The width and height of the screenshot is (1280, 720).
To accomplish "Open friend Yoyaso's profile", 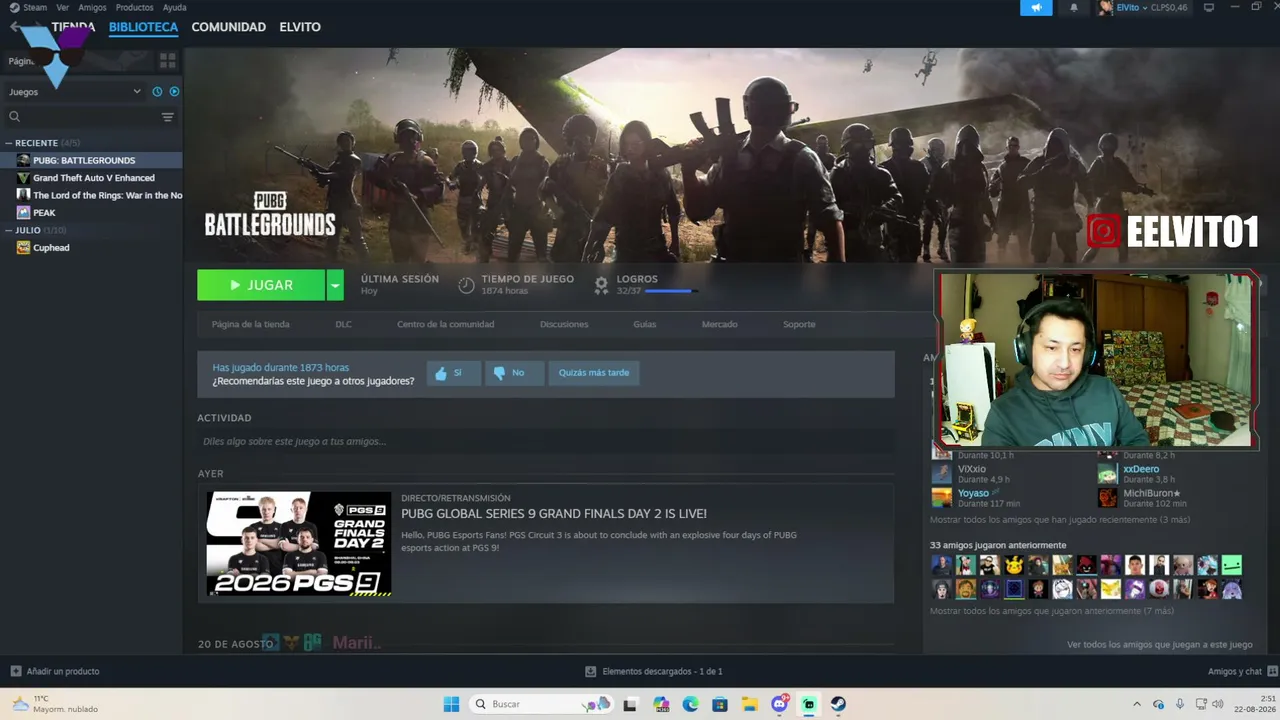I will tap(973, 493).
